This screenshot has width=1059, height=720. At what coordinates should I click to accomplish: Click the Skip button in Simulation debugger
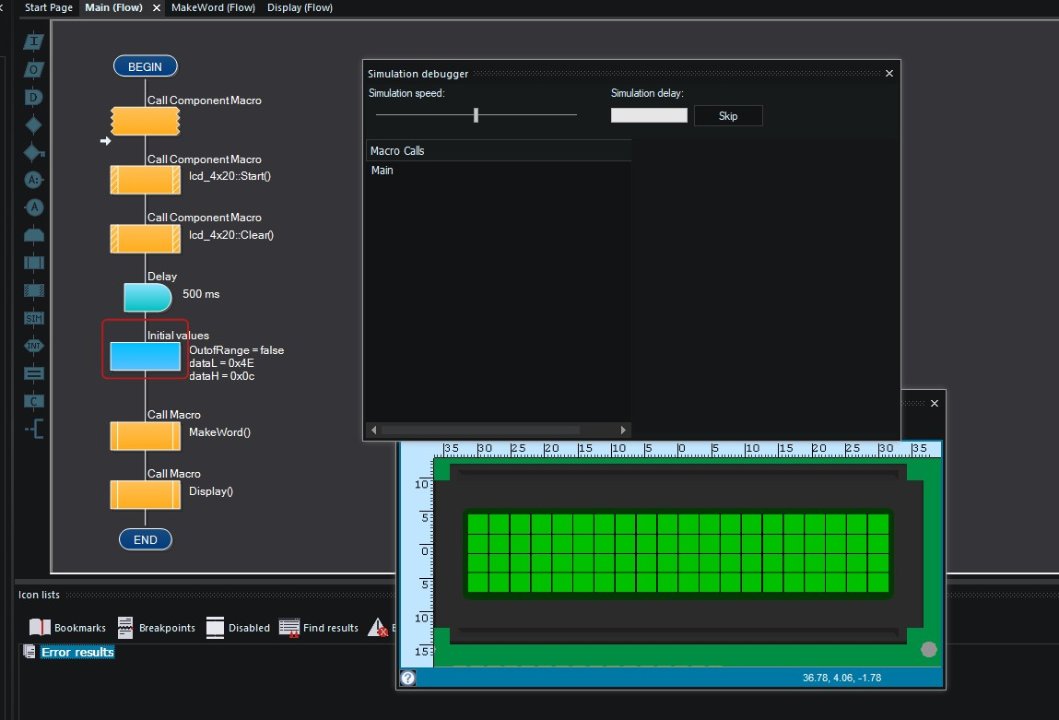(x=728, y=116)
